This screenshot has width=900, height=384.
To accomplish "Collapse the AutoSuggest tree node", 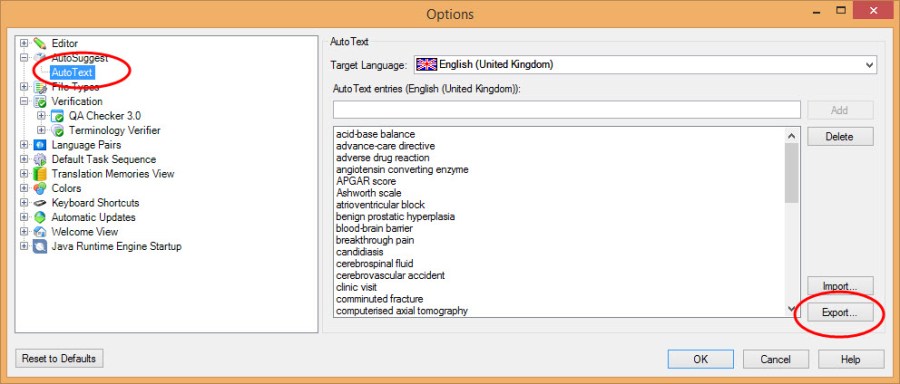I will [24, 58].
